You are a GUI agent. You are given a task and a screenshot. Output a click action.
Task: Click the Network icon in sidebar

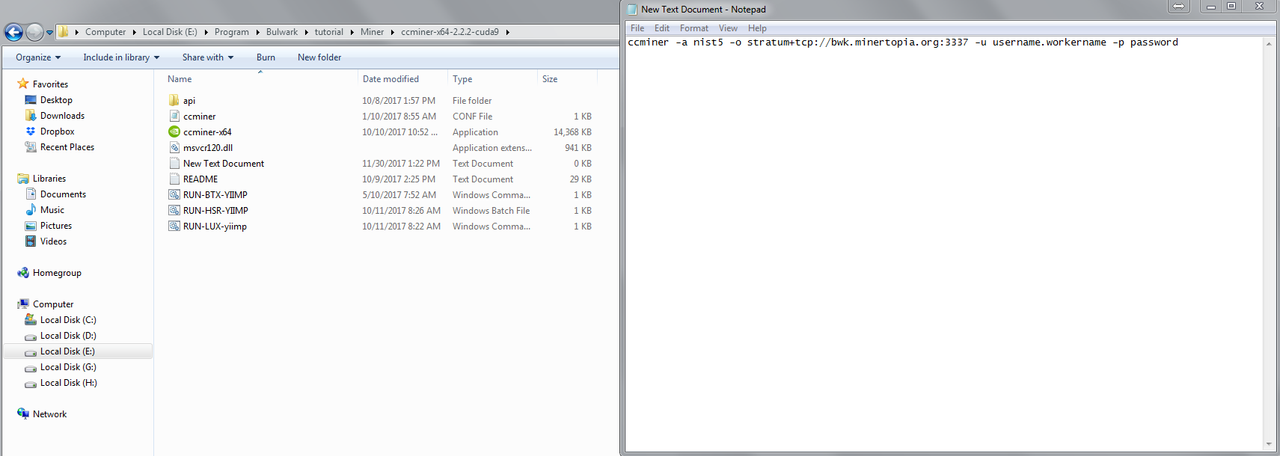point(24,414)
